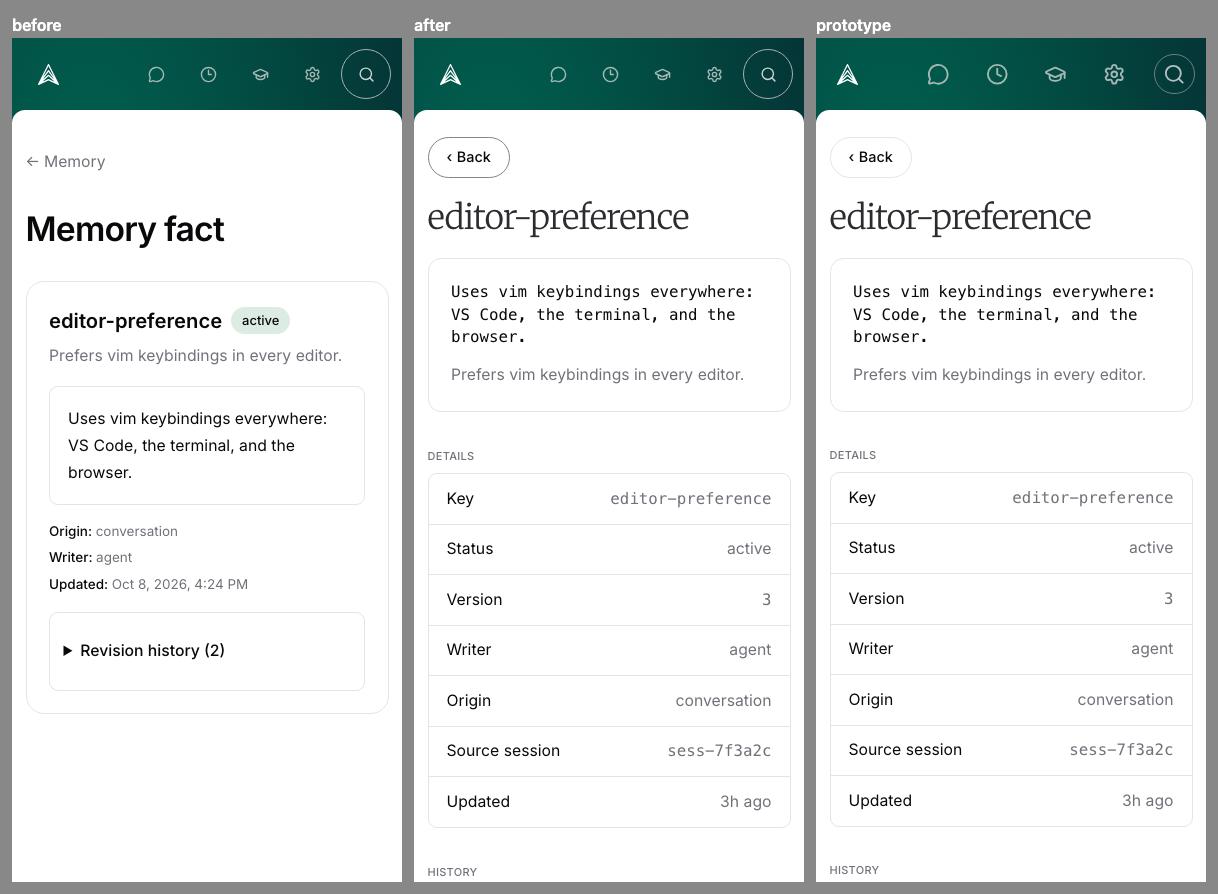Select the Key row in the after panel
The width and height of the screenshot is (1218, 894).
click(x=609, y=499)
